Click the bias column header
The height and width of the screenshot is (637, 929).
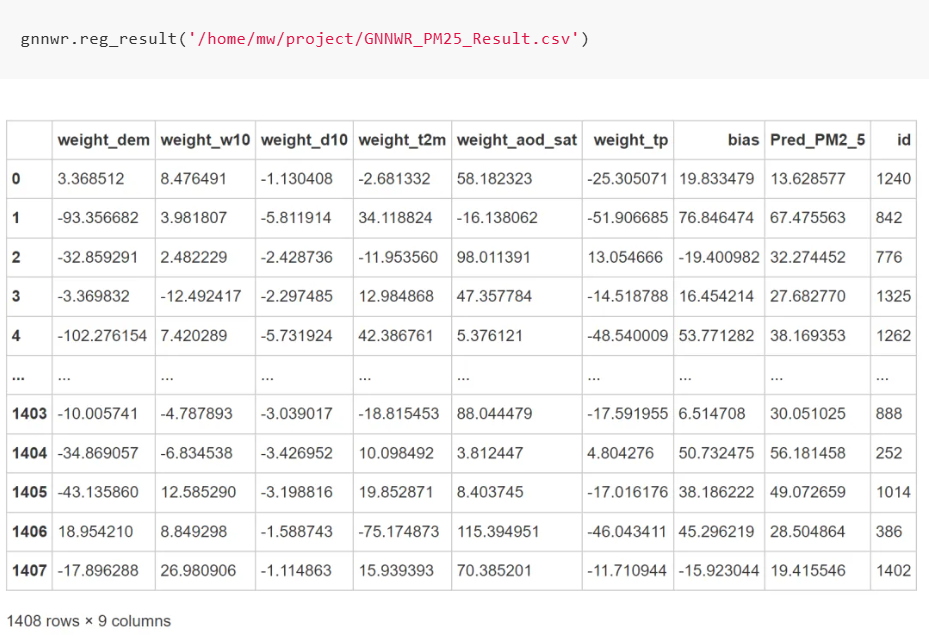coord(743,140)
